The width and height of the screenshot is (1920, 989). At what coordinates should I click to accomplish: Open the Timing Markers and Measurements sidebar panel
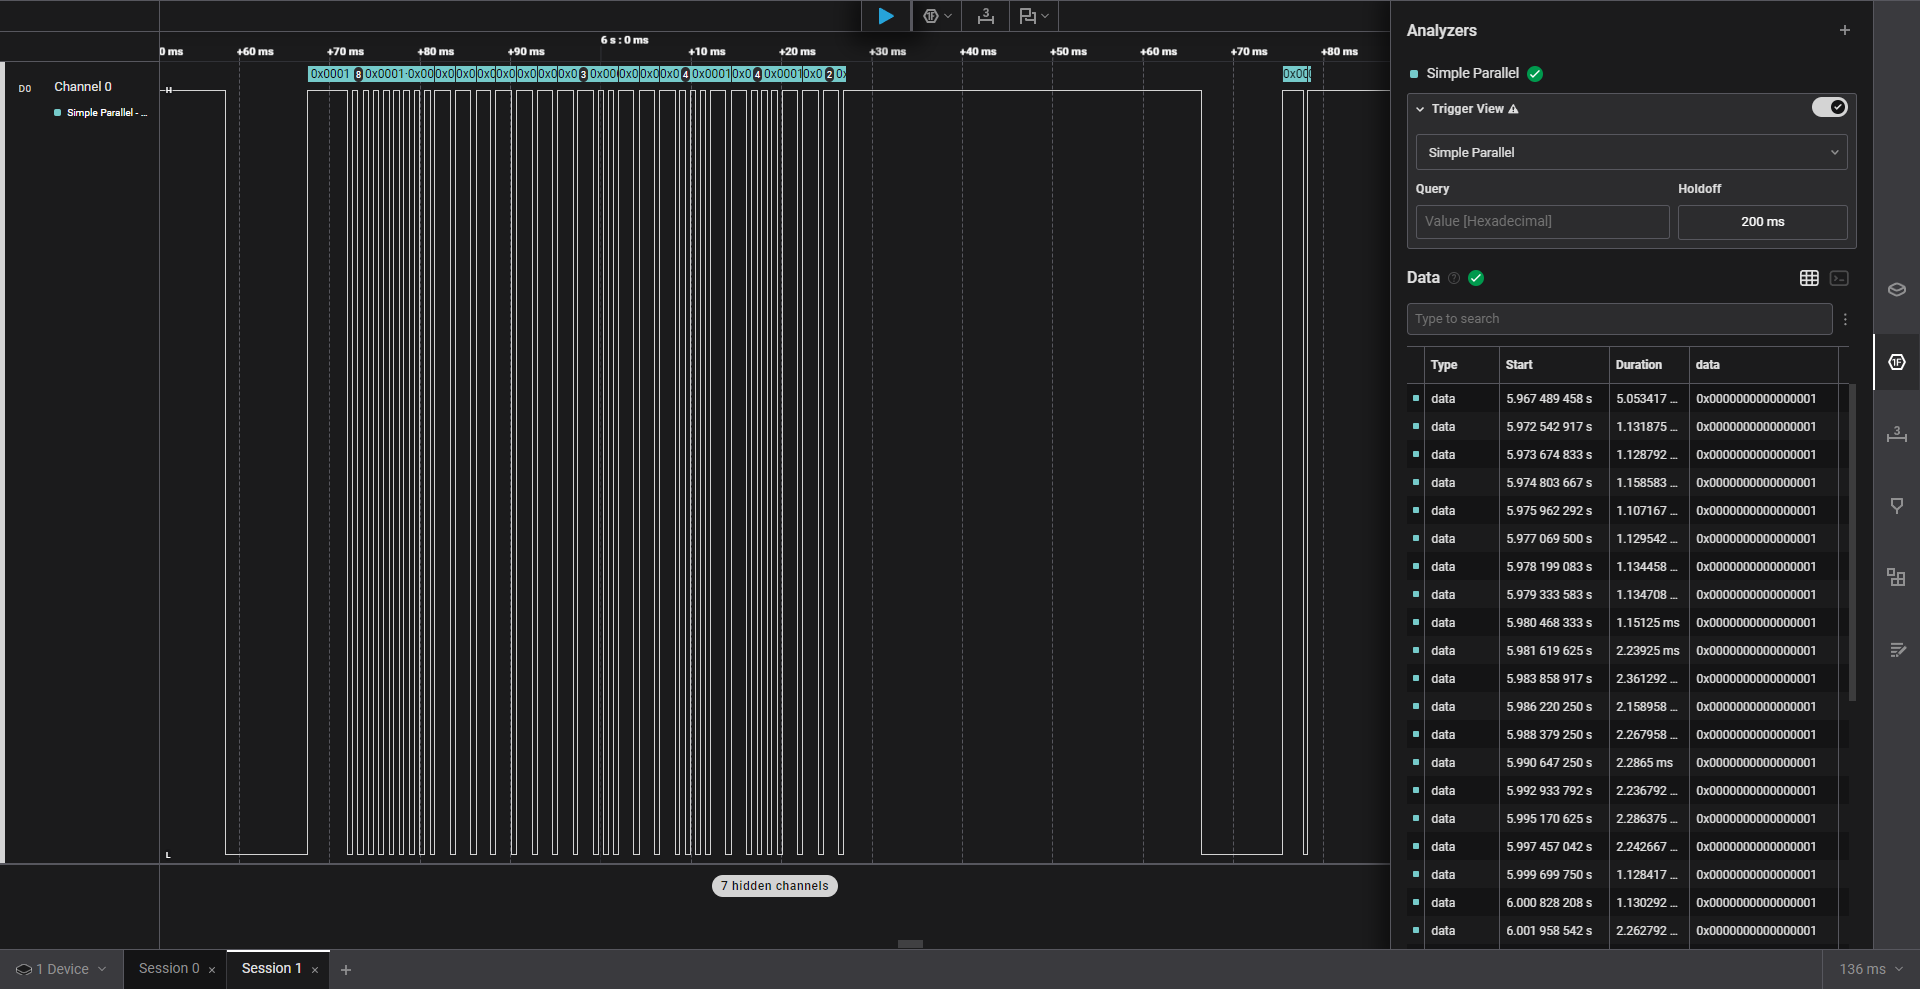[1896, 434]
